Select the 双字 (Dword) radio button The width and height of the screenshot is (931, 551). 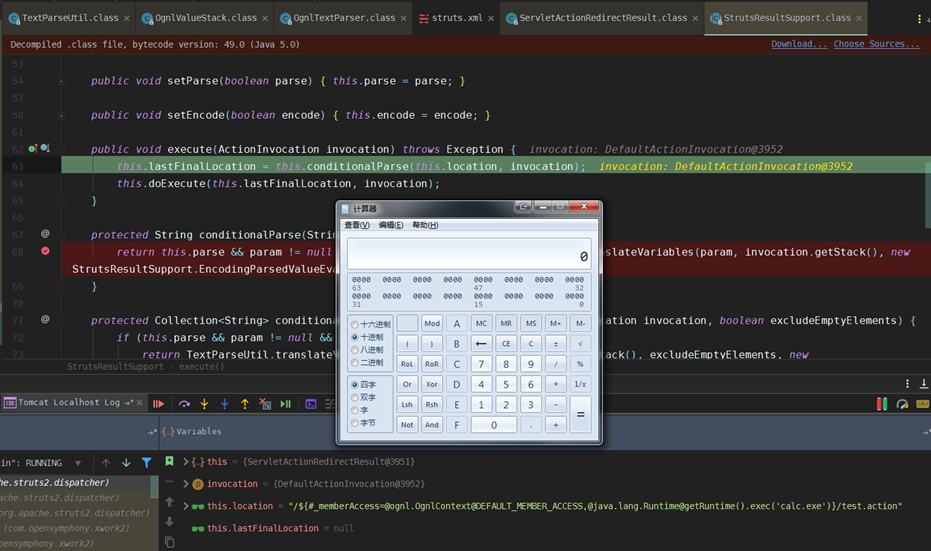pyautogui.click(x=356, y=397)
